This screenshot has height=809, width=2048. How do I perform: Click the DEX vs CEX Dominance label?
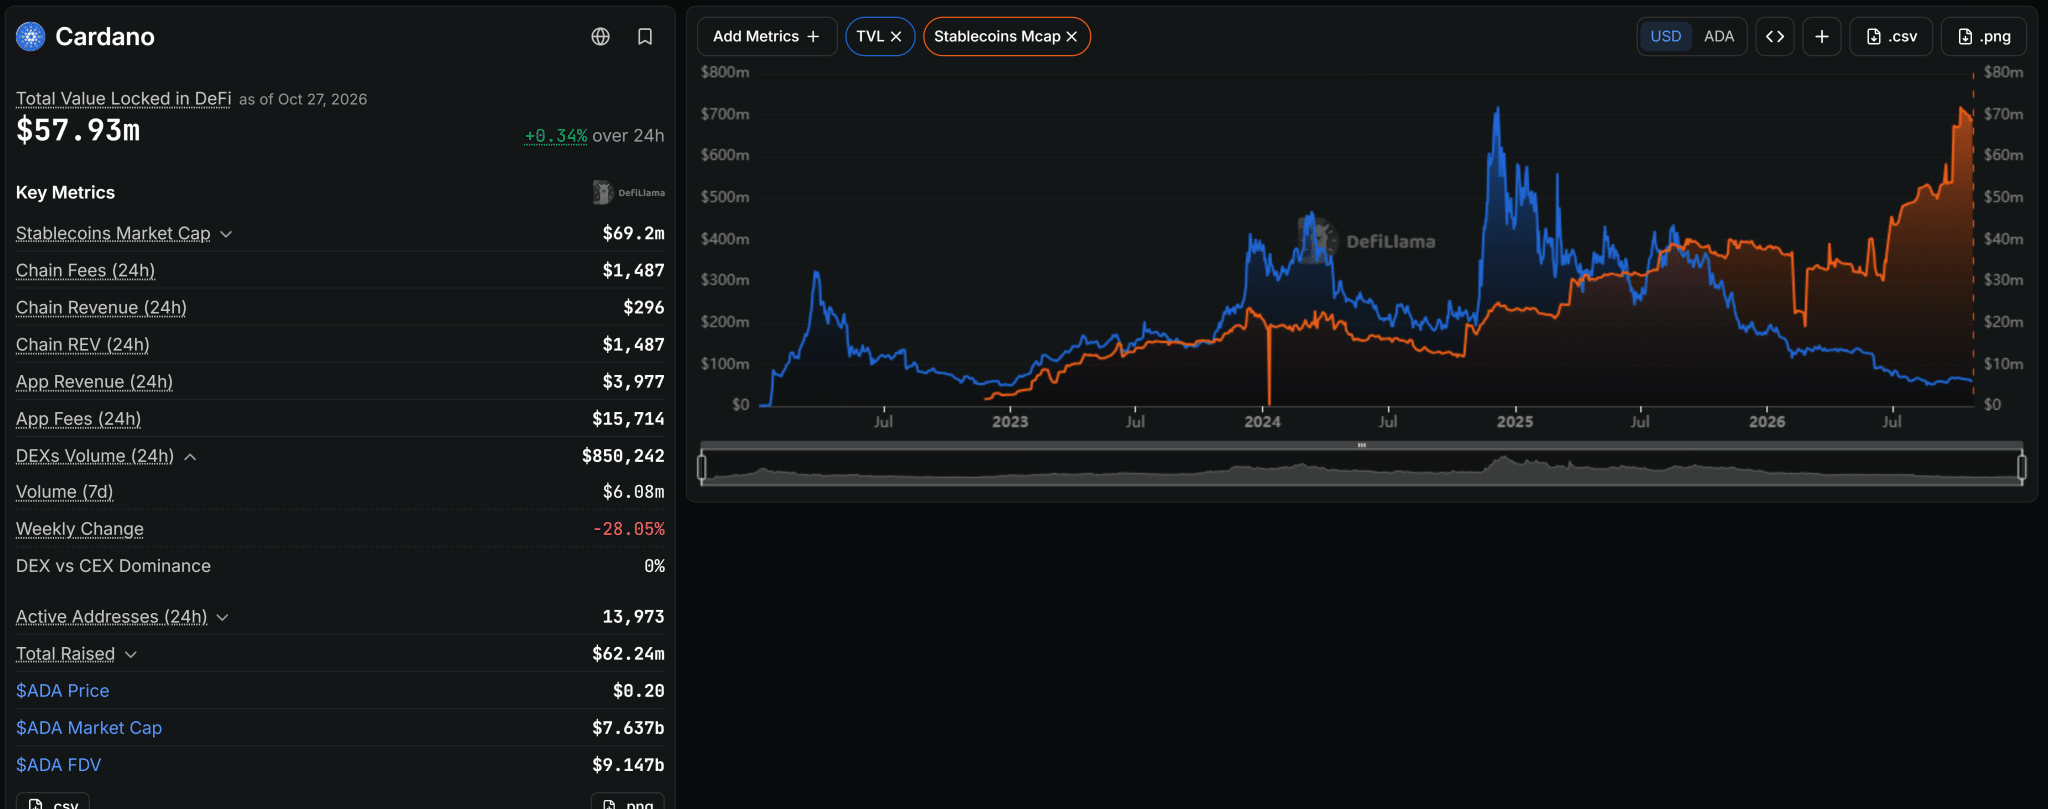(114, 566)
